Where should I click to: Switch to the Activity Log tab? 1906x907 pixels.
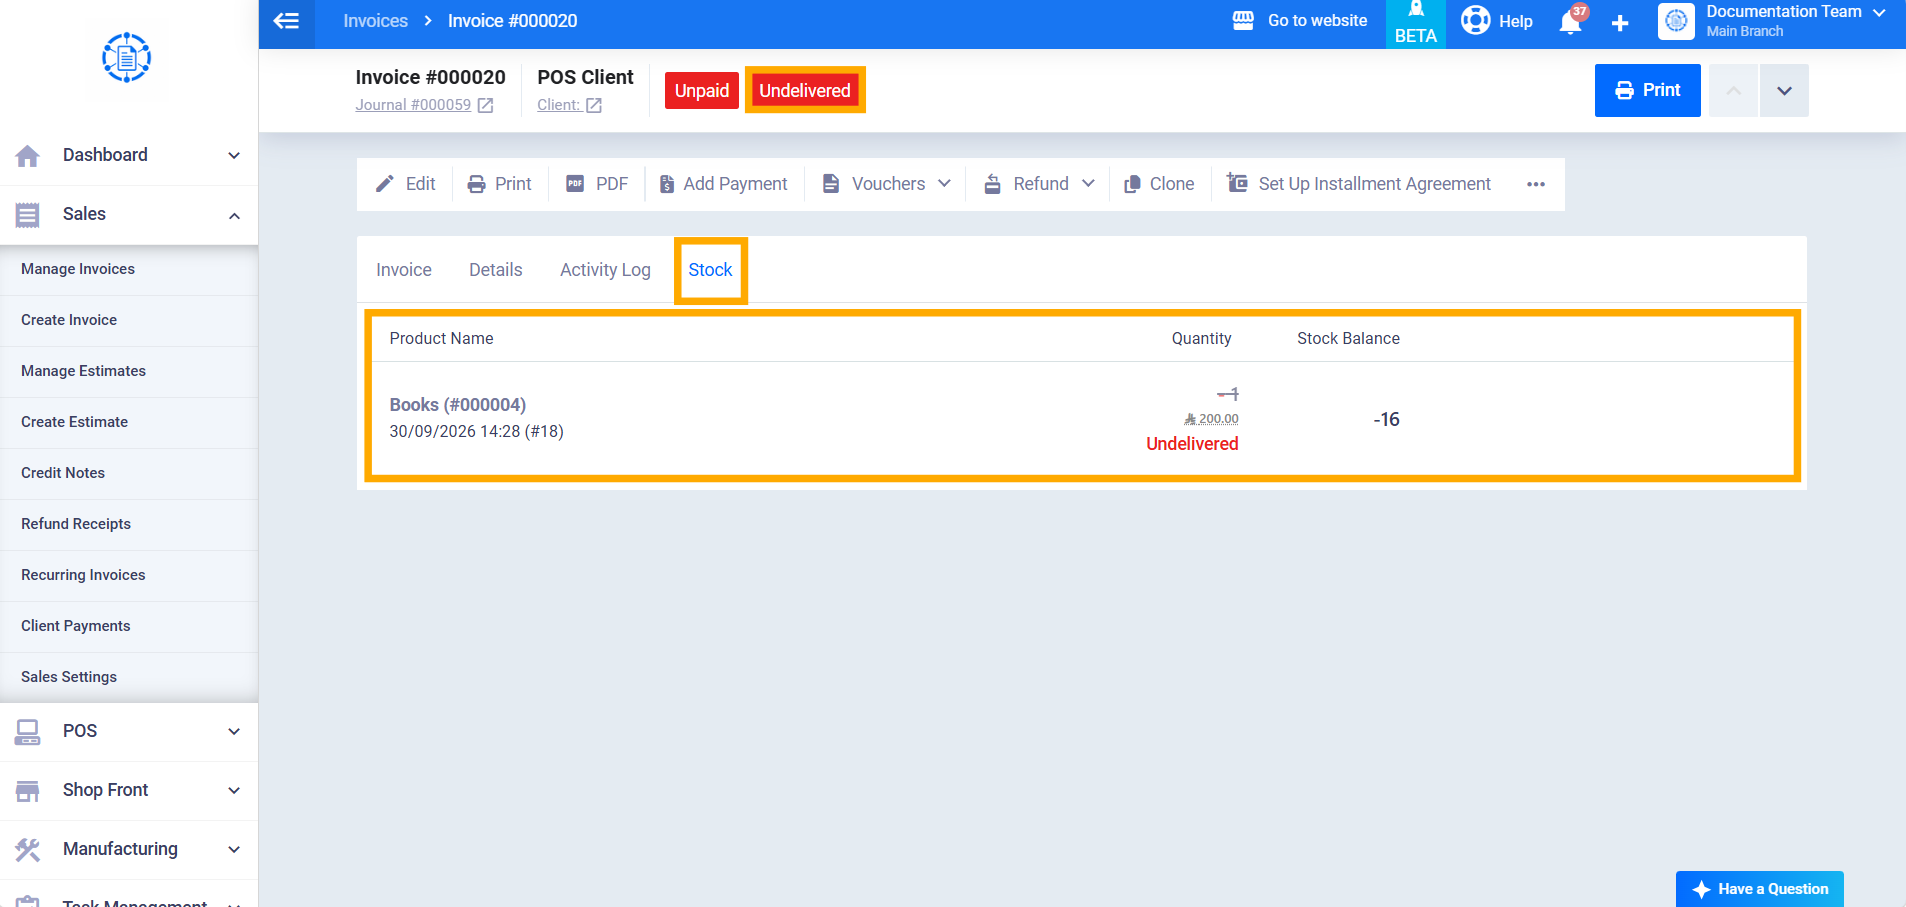click(605, 270)
